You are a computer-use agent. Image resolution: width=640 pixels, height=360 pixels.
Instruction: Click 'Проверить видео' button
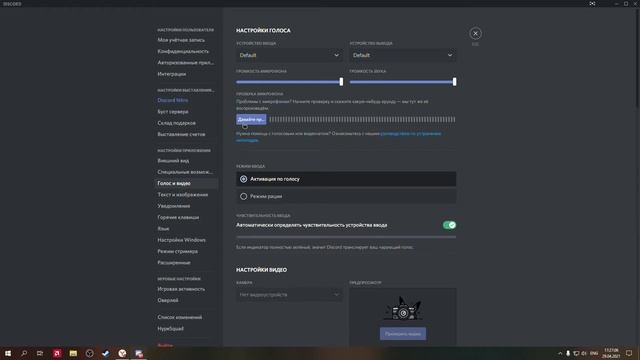403,334
